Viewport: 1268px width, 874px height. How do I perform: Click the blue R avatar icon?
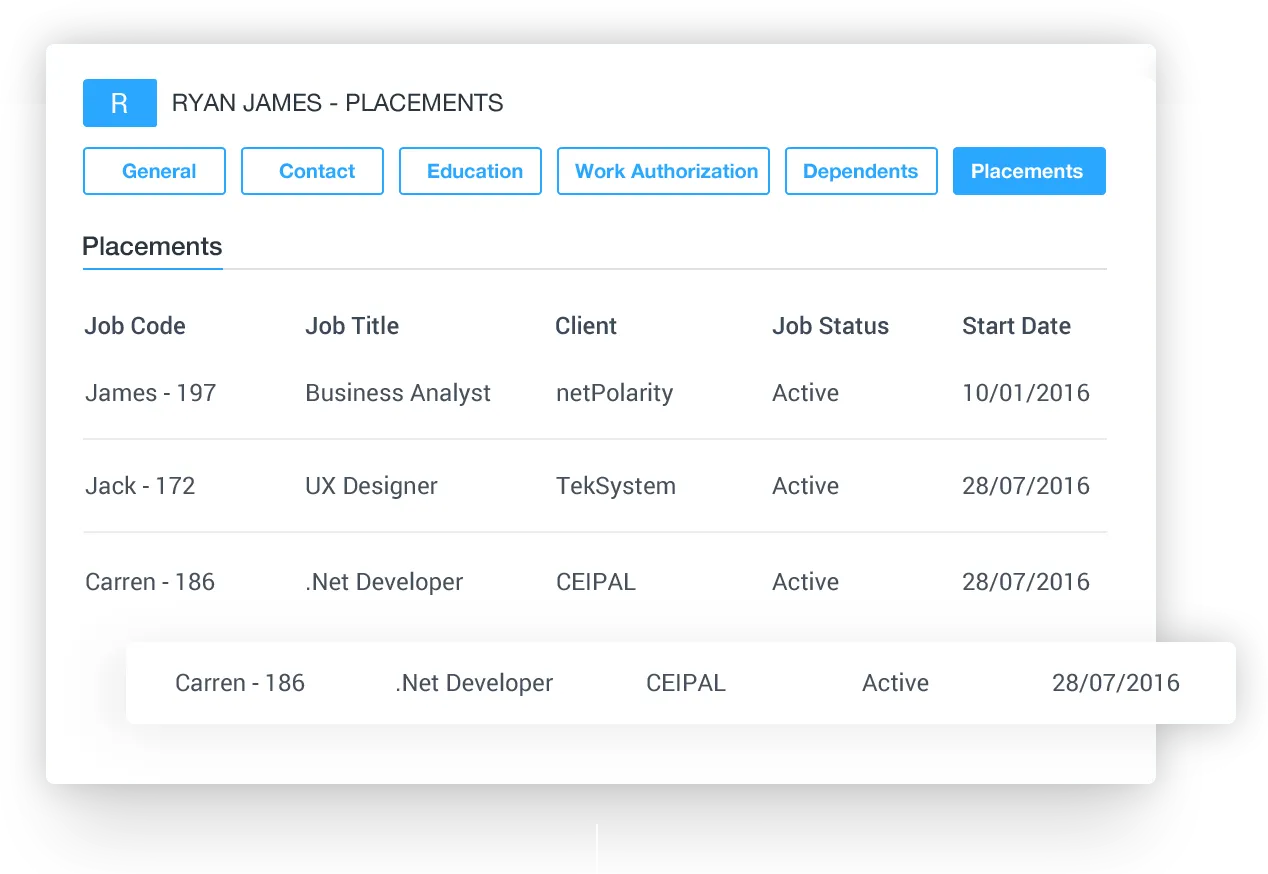[x=119, y=102]
